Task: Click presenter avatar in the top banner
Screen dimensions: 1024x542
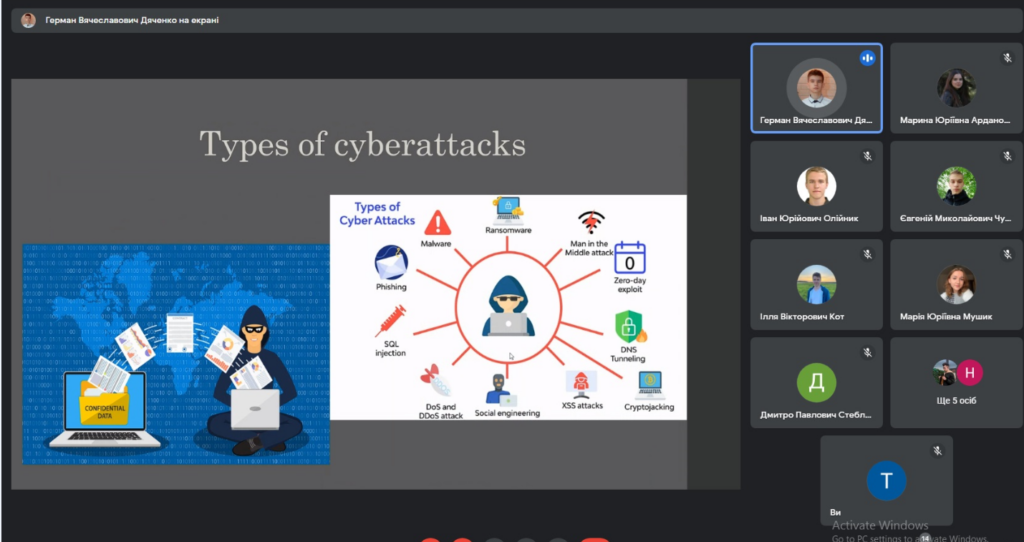Action: [28, 20]
